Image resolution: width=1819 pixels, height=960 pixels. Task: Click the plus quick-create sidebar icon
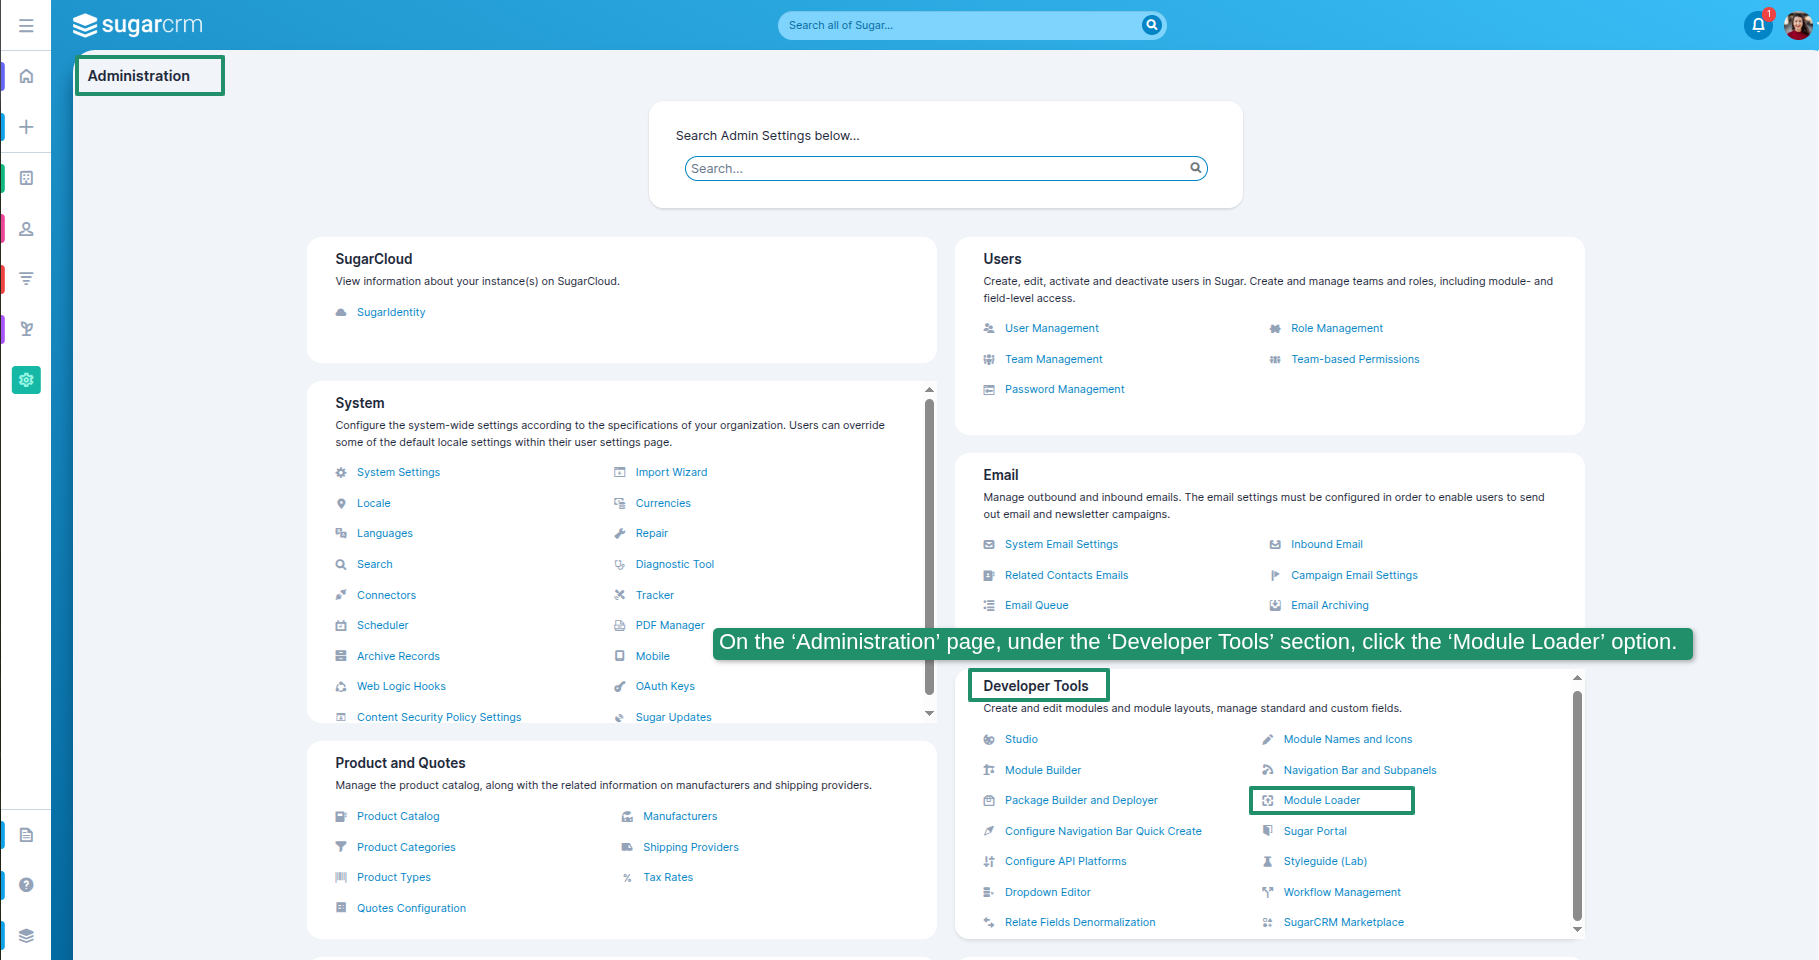27,127
